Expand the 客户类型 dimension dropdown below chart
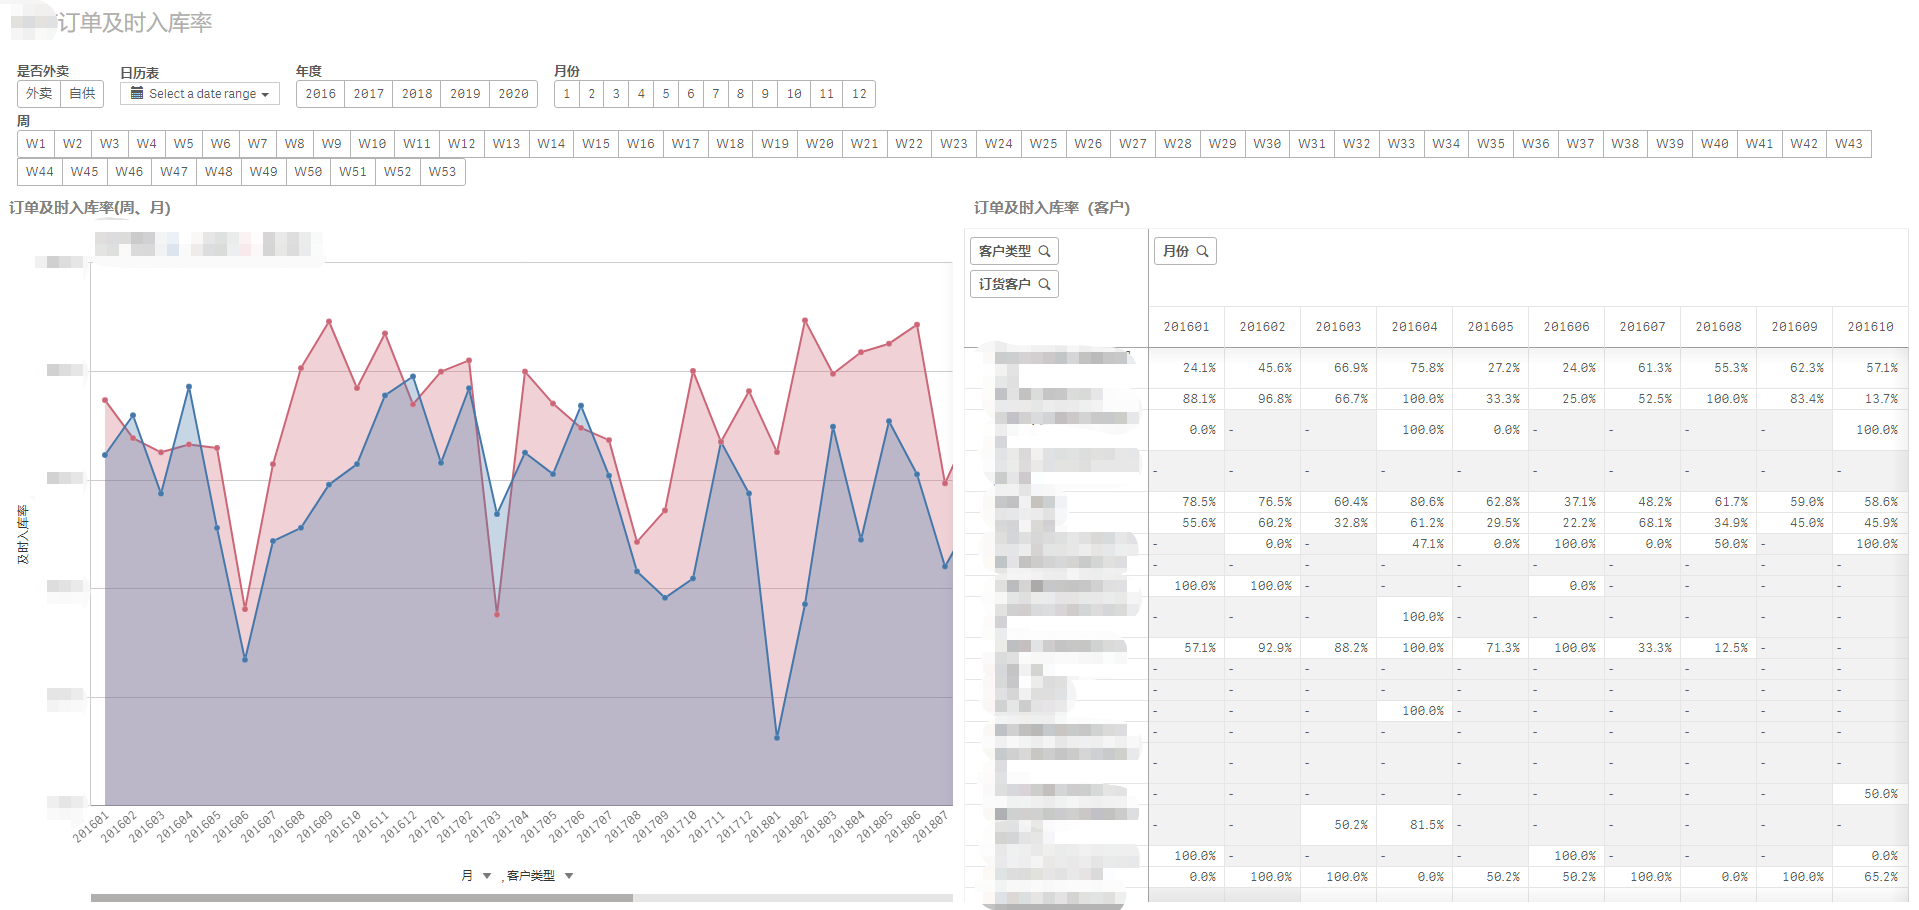 (569, 876)
